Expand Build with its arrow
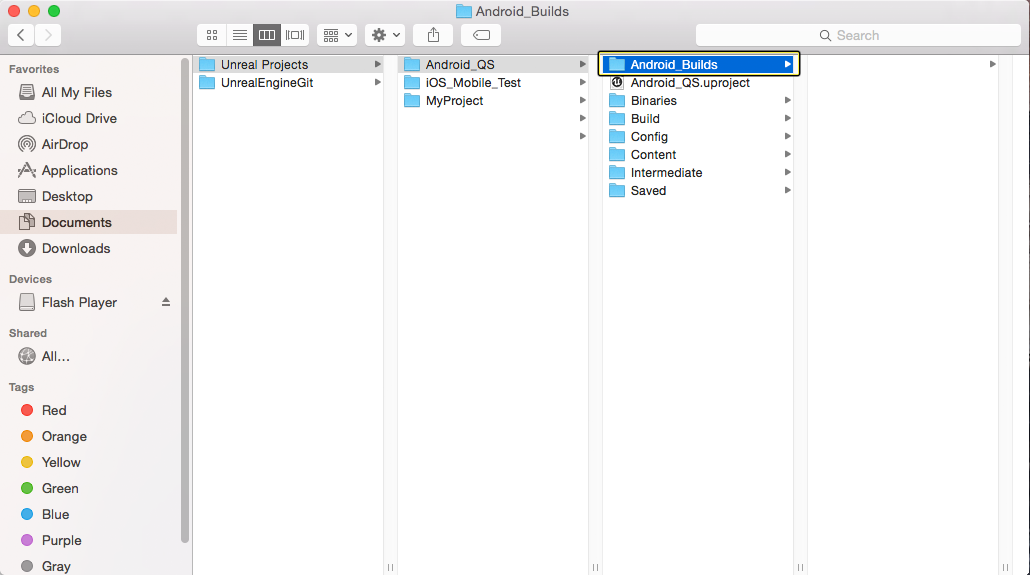The height and width of the screenshot is (575, 1030). pyautogui.click(x=788, y=119)
